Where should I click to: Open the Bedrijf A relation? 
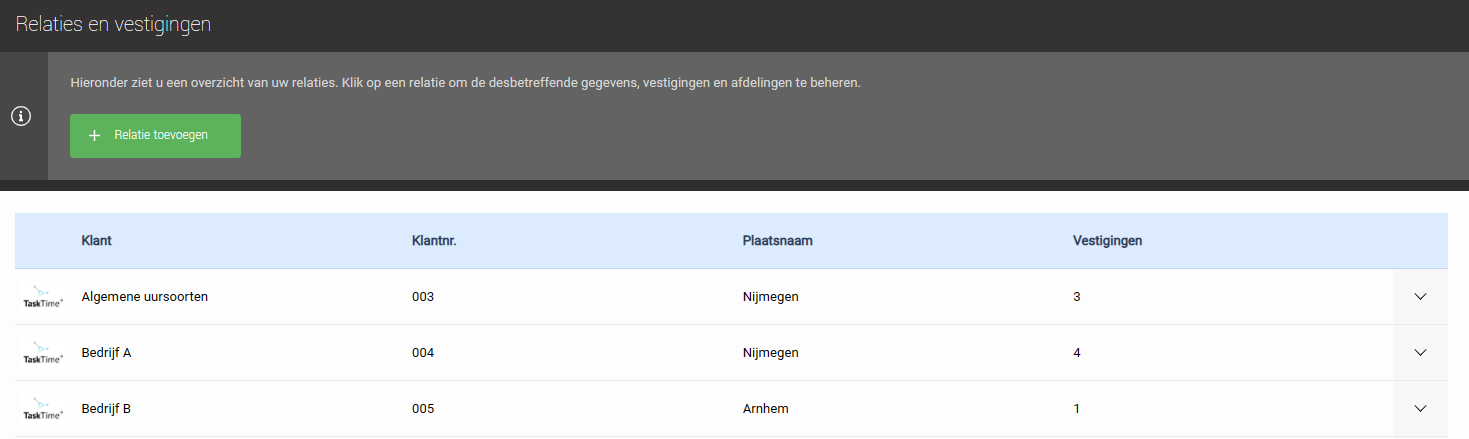click(x=107, y=353)
